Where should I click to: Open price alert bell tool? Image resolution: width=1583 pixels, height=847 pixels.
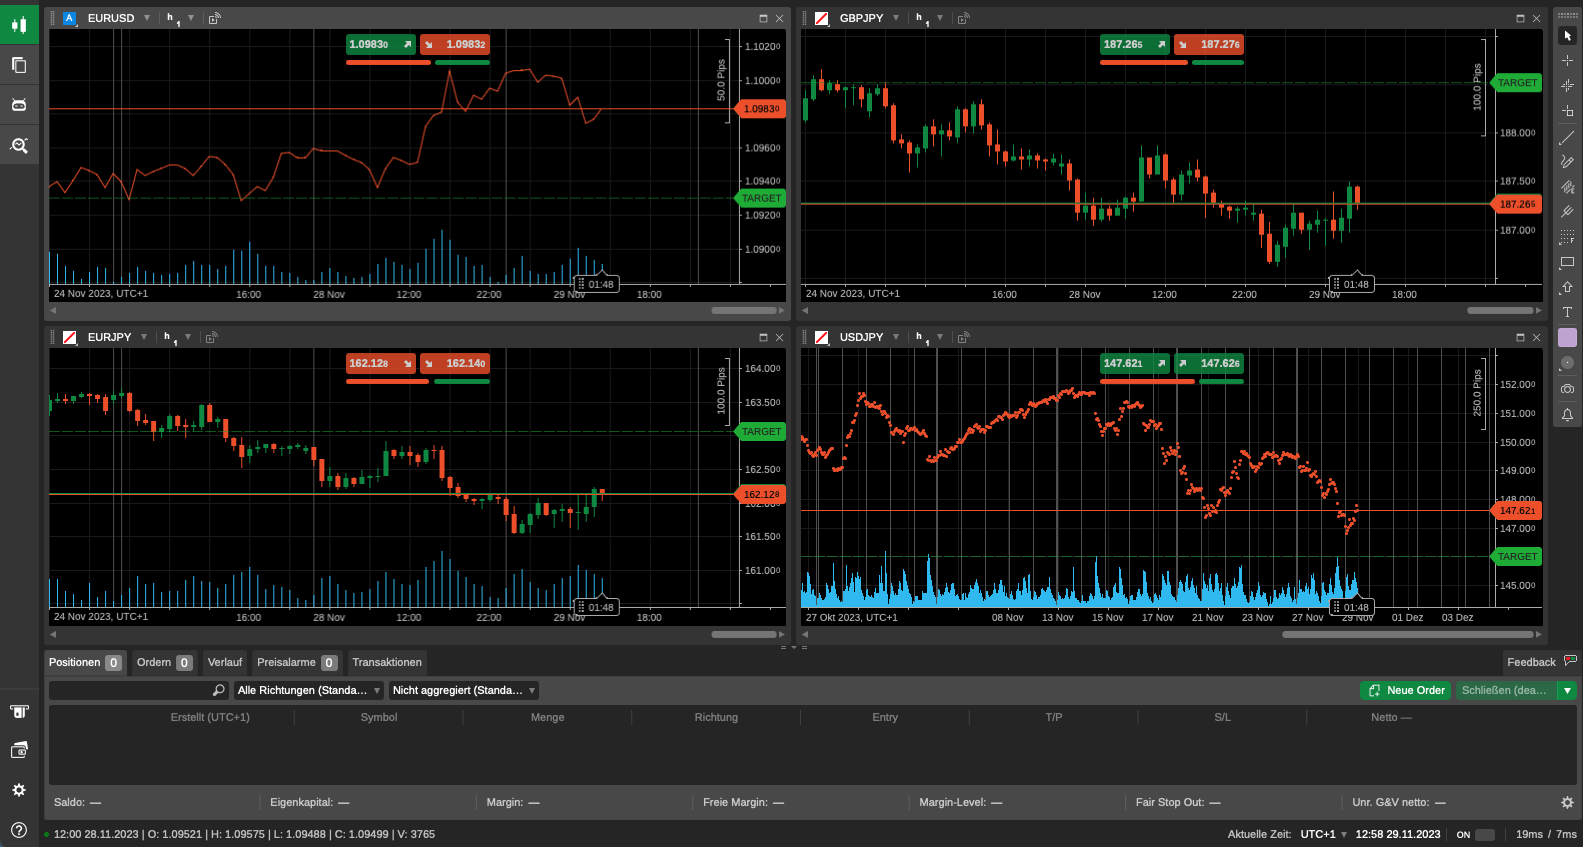(1567, 414)
